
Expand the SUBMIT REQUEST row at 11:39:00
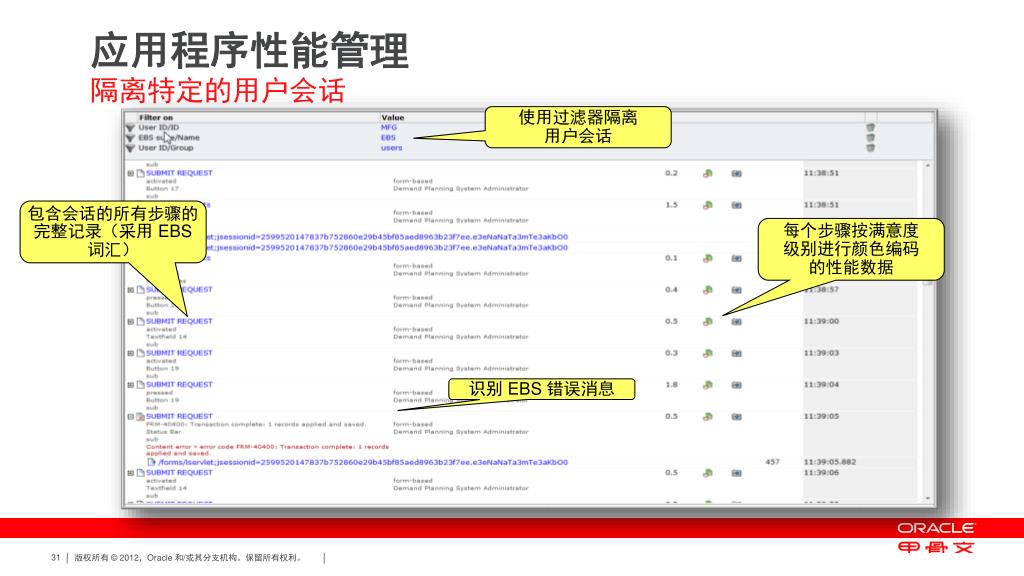pos(130,322)
